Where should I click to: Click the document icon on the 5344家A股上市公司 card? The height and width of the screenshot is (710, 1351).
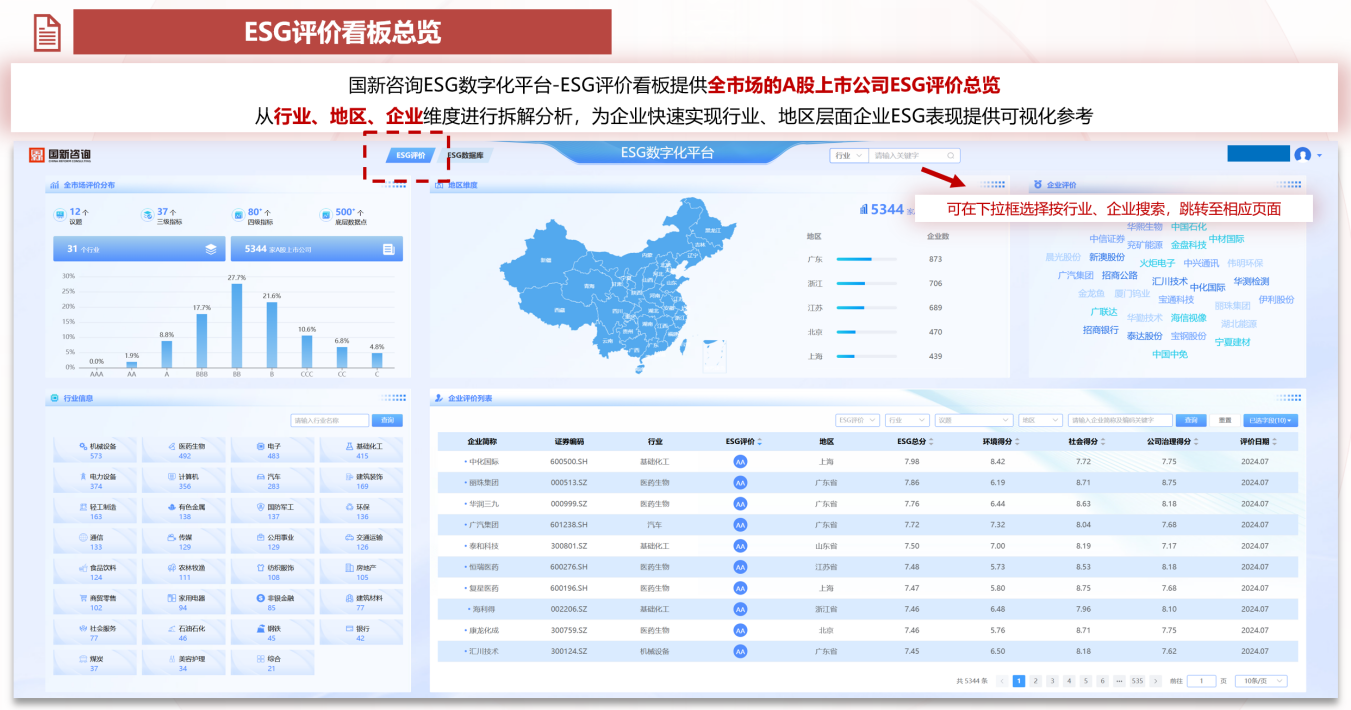point(388,248)
